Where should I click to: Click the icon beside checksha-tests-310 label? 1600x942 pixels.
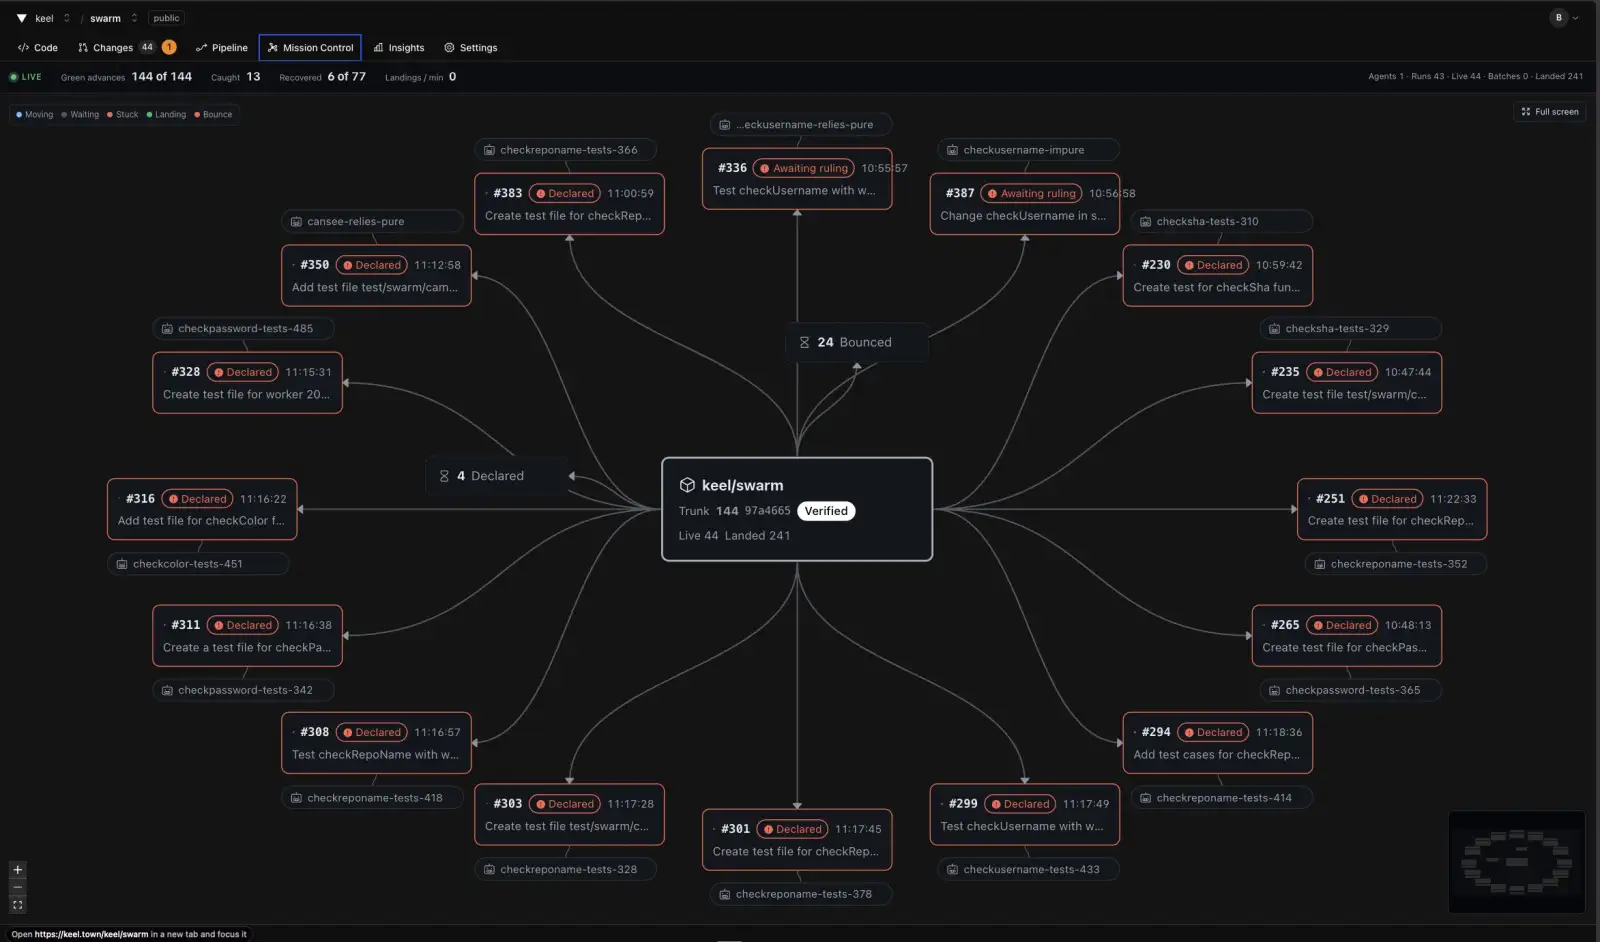coord(1146,222)
